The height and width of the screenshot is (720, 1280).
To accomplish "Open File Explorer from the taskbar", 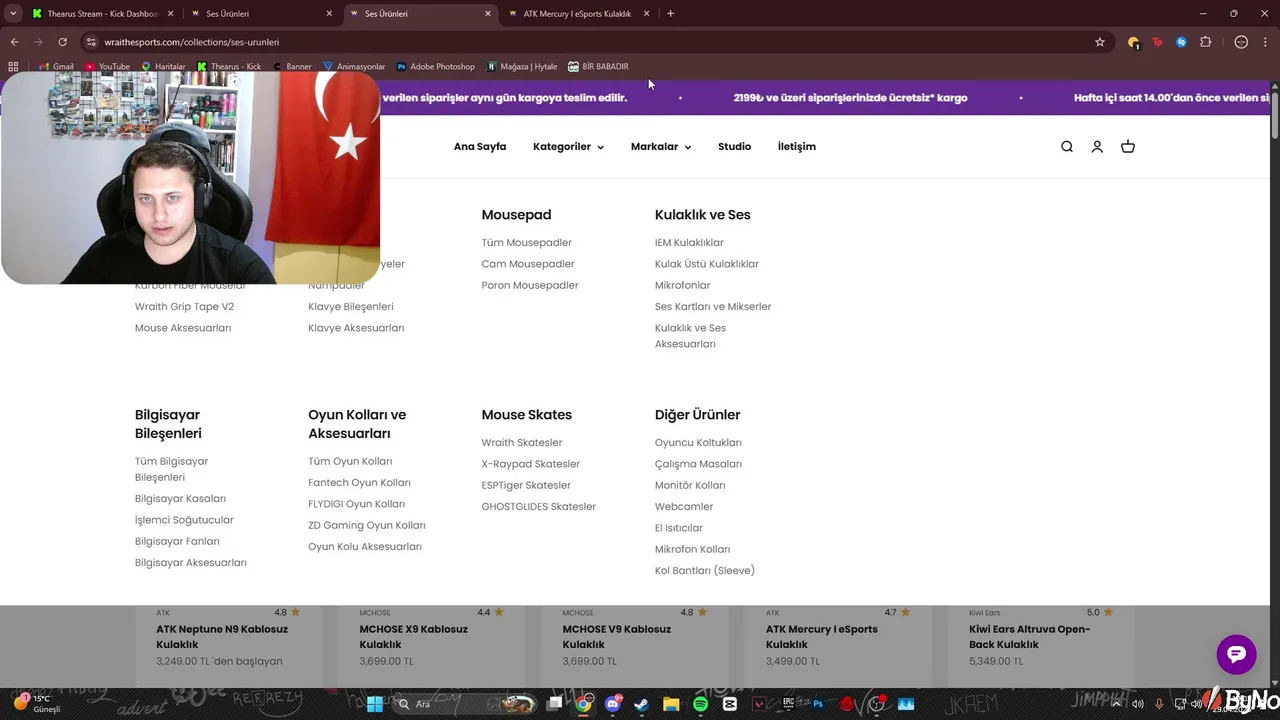I will point(670,704).
